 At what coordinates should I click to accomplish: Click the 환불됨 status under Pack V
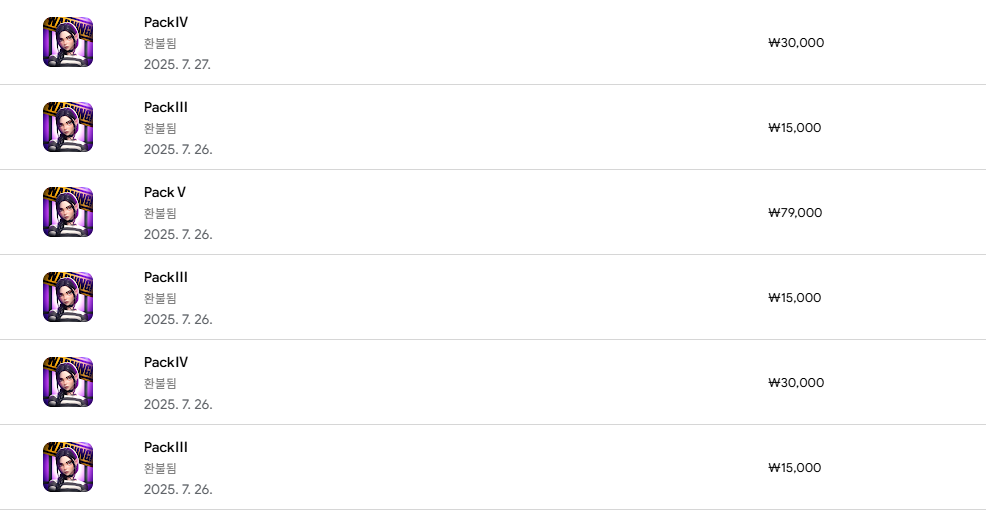[x=160, y=213]
